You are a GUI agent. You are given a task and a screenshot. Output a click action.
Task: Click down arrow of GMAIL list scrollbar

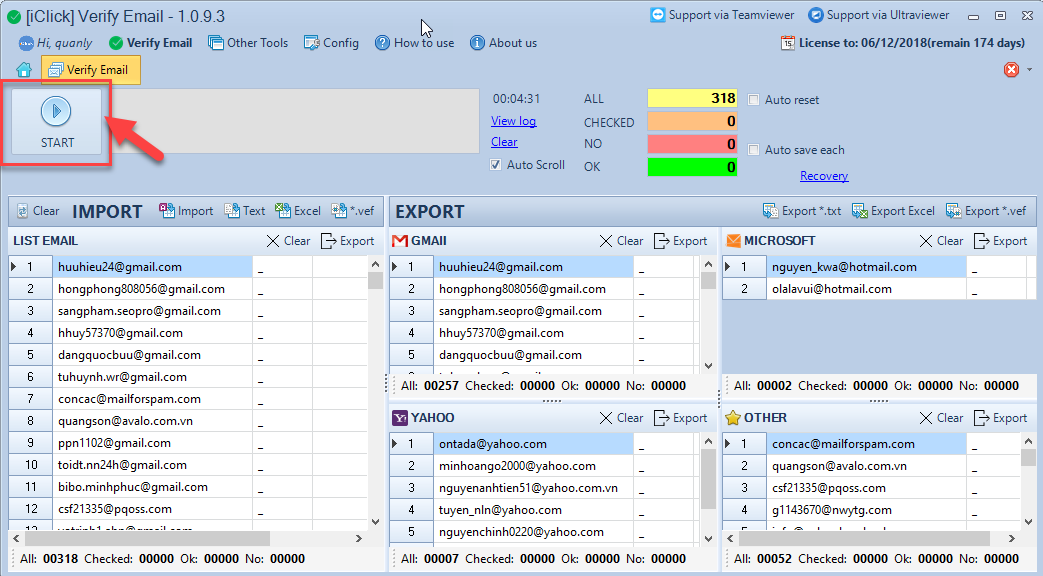click(708, 366)
